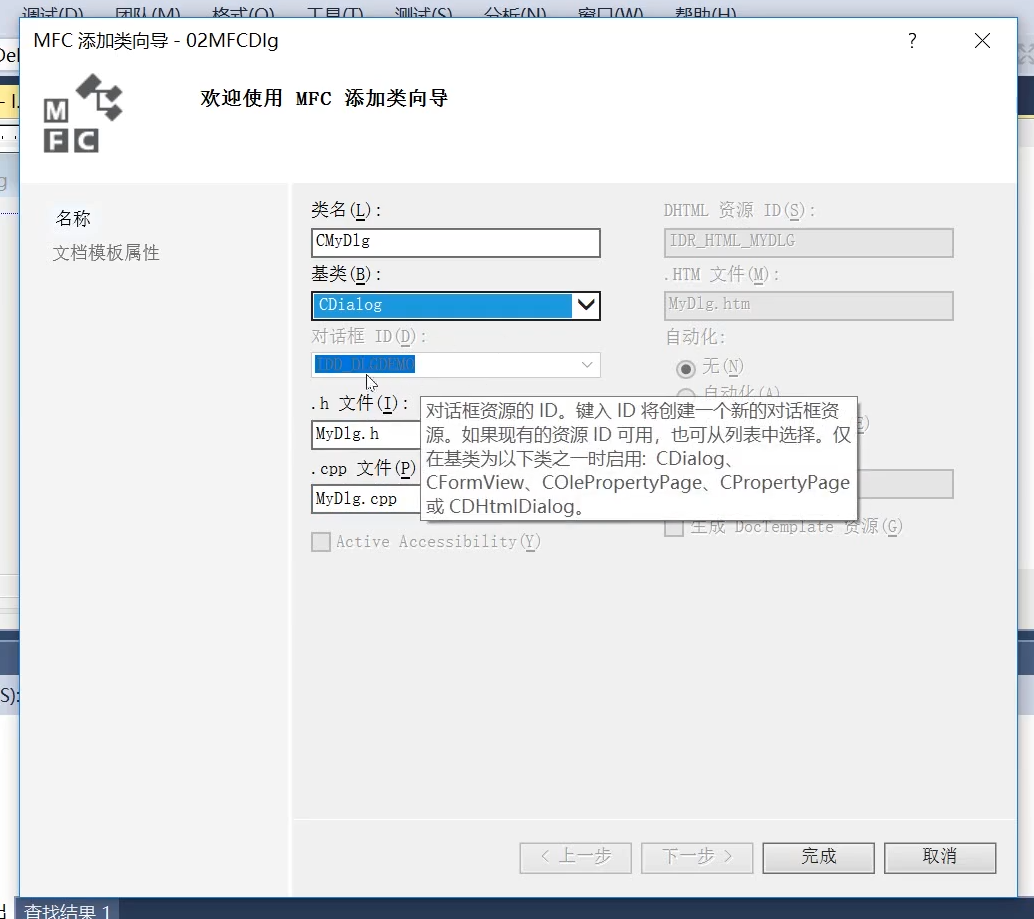Click the 取消 cancel button

[x=940, y=858]
